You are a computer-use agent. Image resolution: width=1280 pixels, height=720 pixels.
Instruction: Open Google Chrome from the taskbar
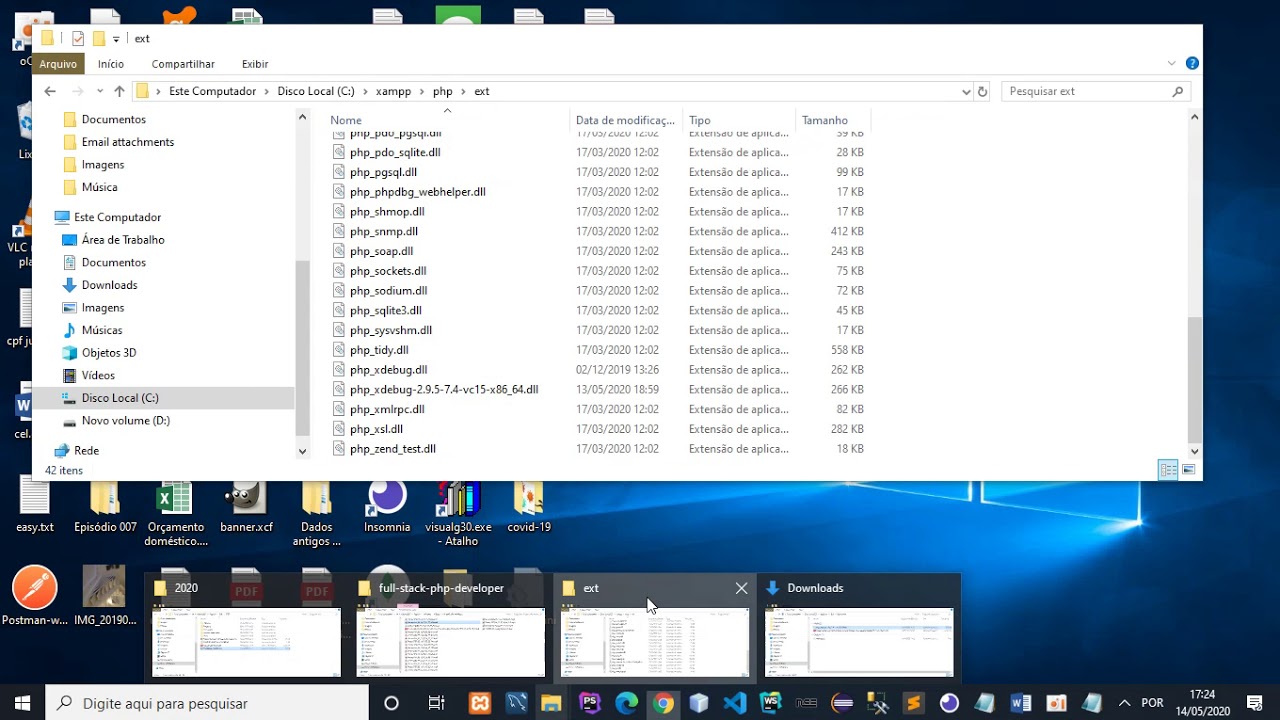(x=662, y=703)
